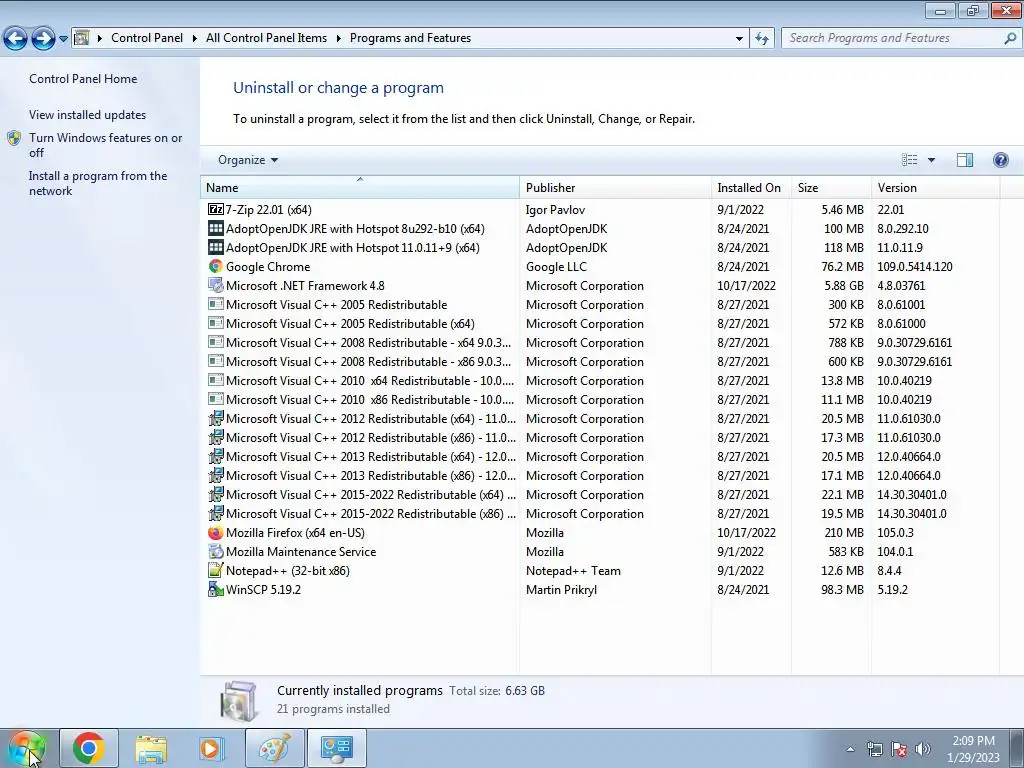Open Turn Windows features on or off
Viewport: 1024px width, 768px height.
[105, 145]
